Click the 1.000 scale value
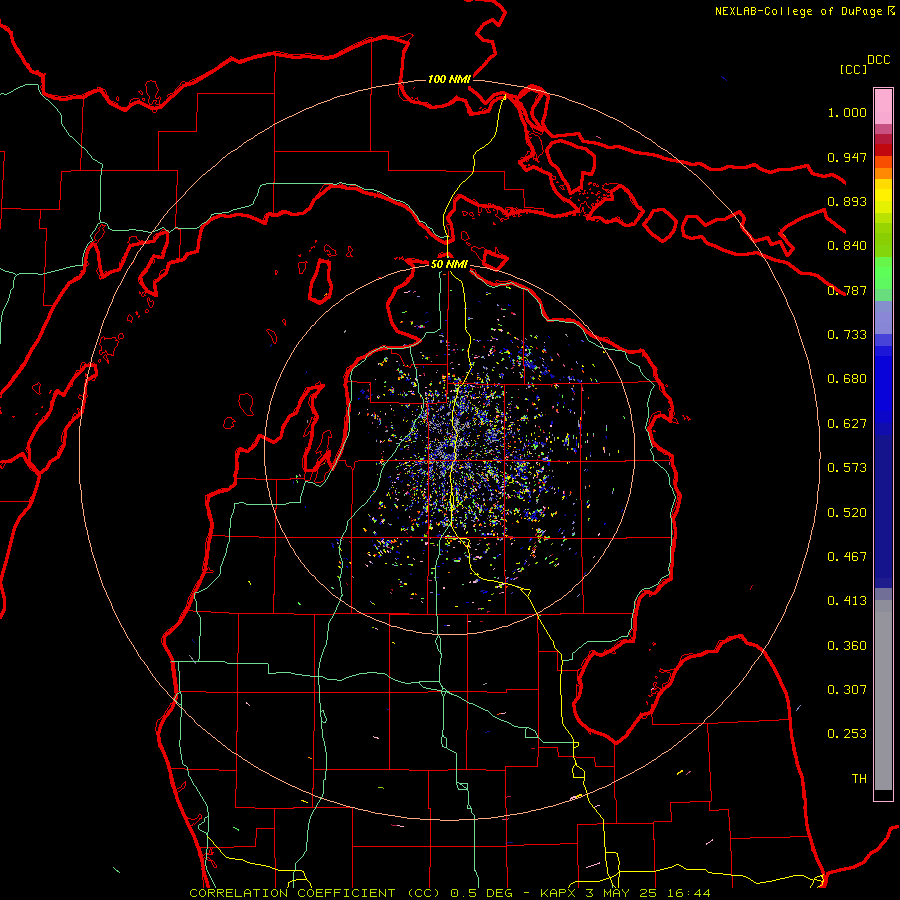 847,112
